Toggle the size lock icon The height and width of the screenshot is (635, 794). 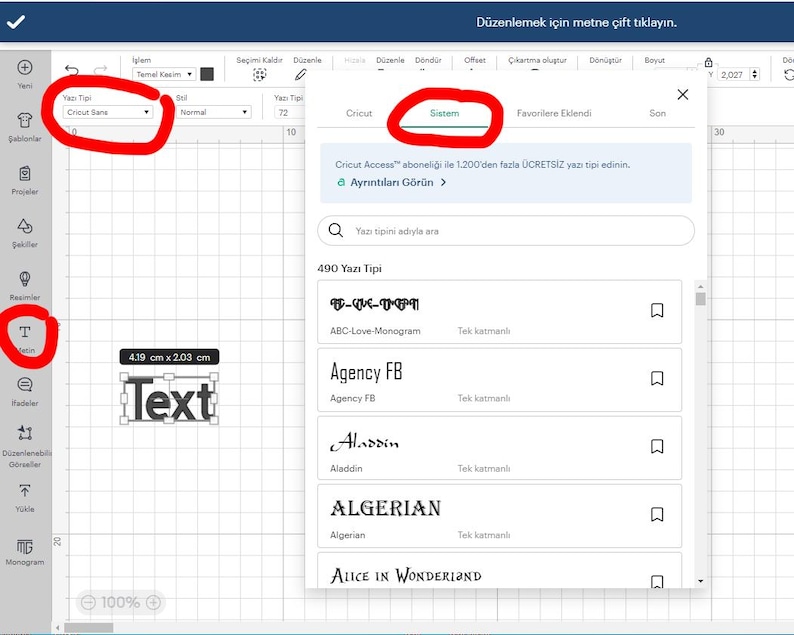(x=708, y=63)
